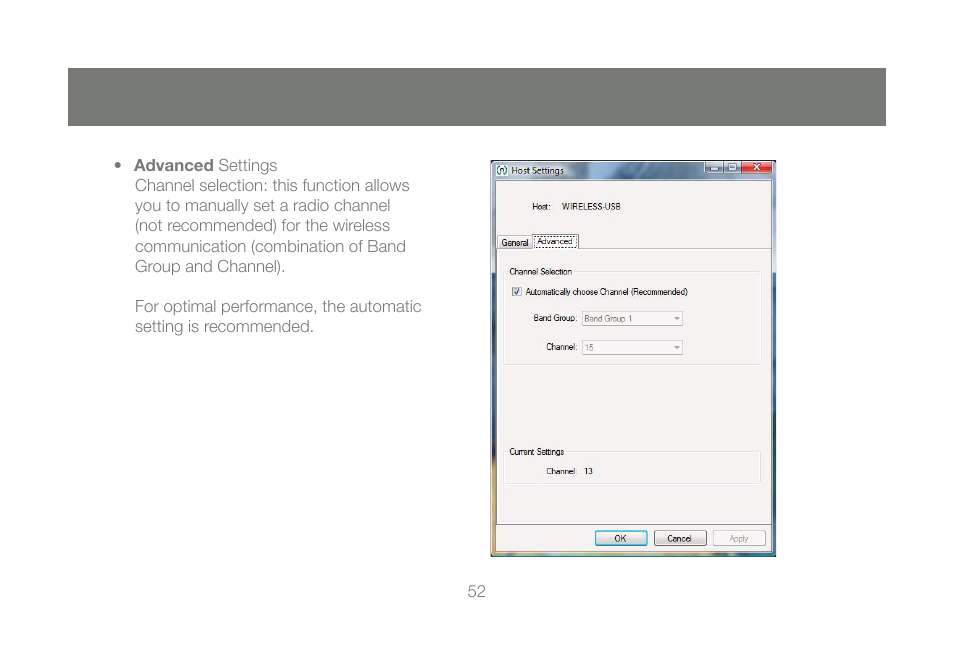Viewport: 954px width, 665px height.
Task: Click the Current Settings group label
Action: (x=537, y=451)
